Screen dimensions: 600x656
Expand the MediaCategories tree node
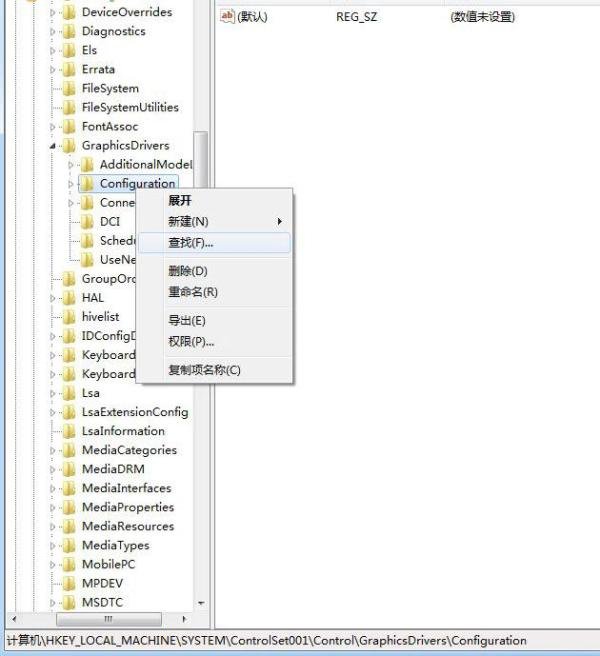(x=53, y=451)
